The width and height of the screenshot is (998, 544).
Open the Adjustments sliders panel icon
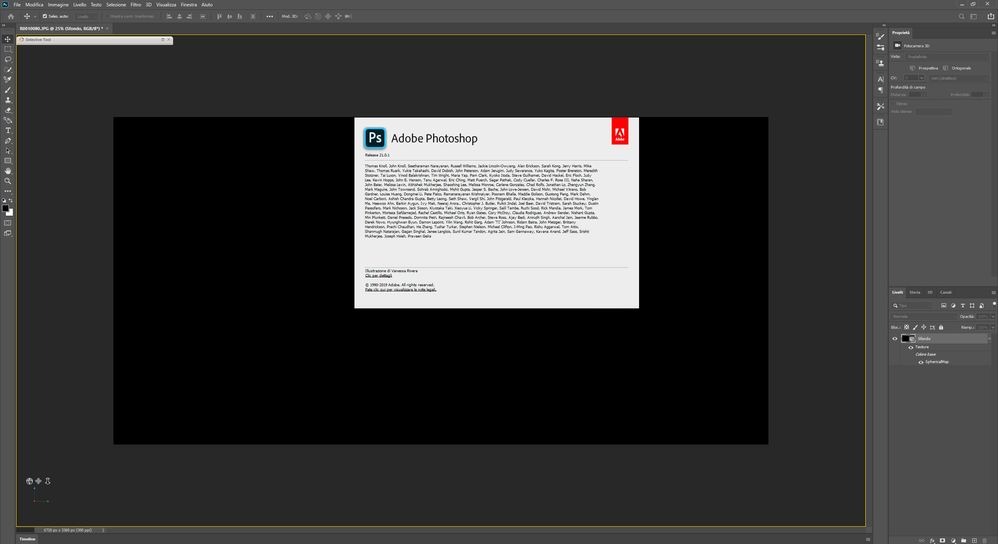point(880,48)
